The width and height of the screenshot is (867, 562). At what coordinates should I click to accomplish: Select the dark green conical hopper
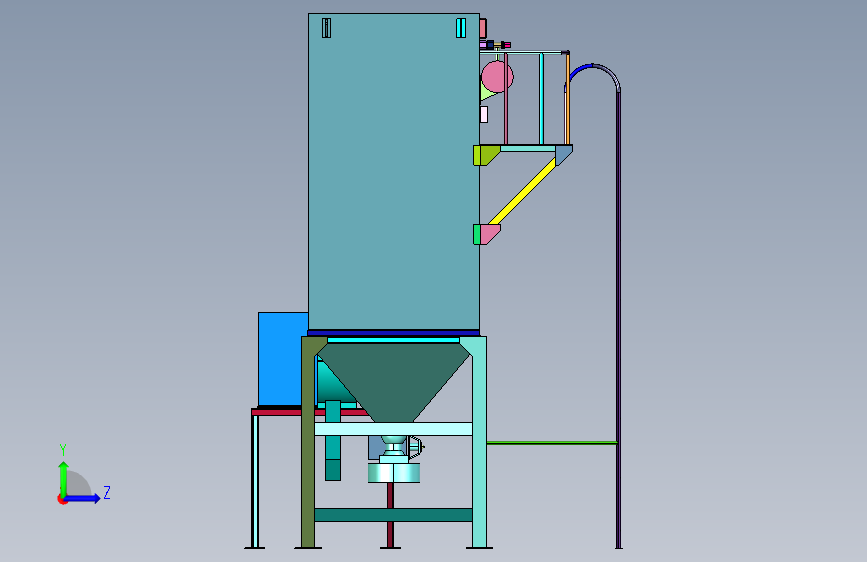pos(394,382)
